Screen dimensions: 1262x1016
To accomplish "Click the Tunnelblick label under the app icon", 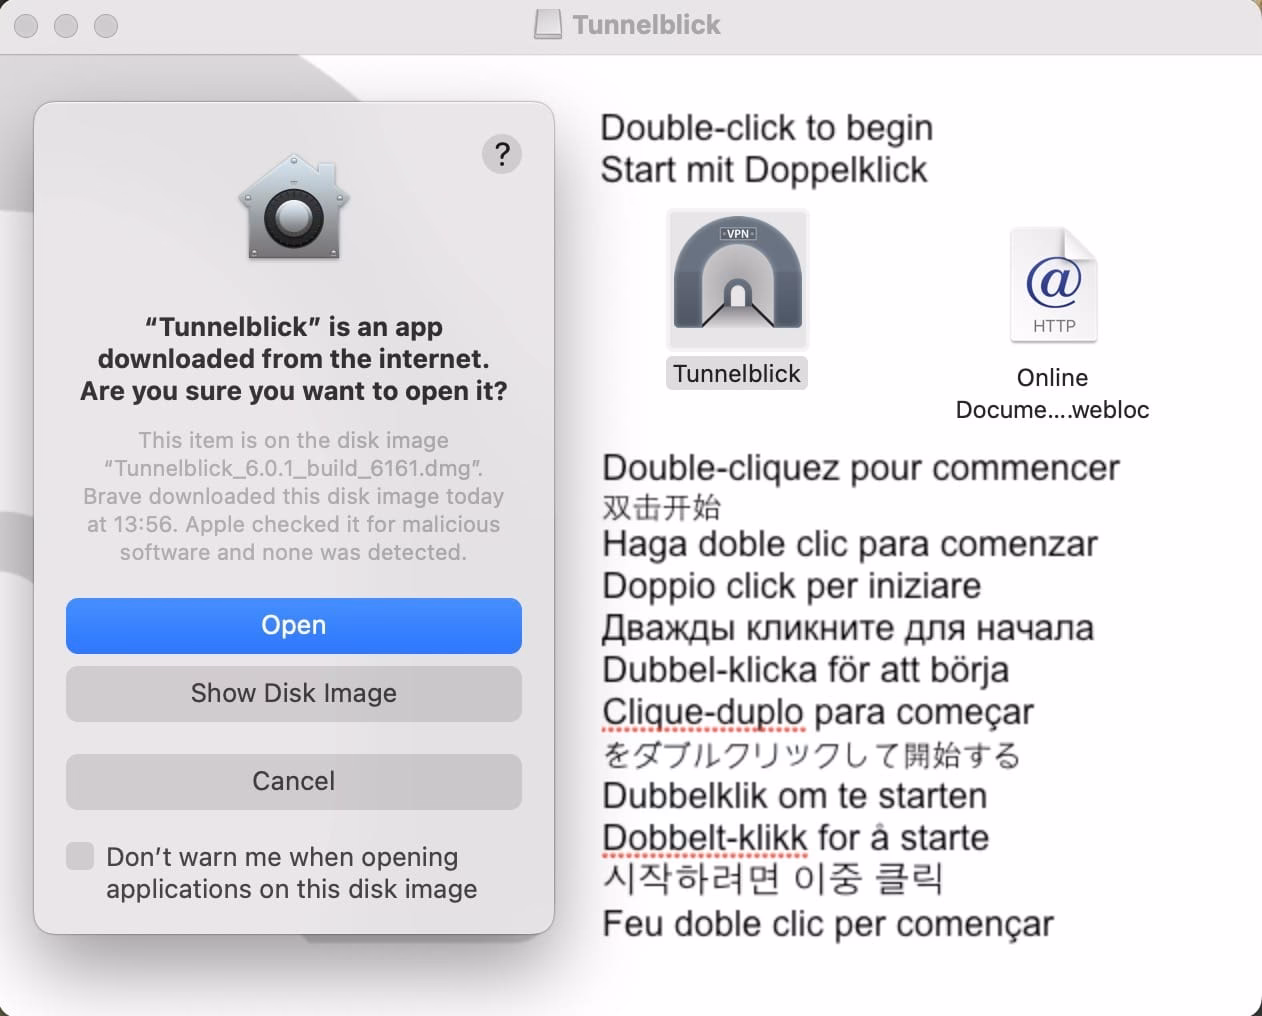I will (x=737, y=374).
